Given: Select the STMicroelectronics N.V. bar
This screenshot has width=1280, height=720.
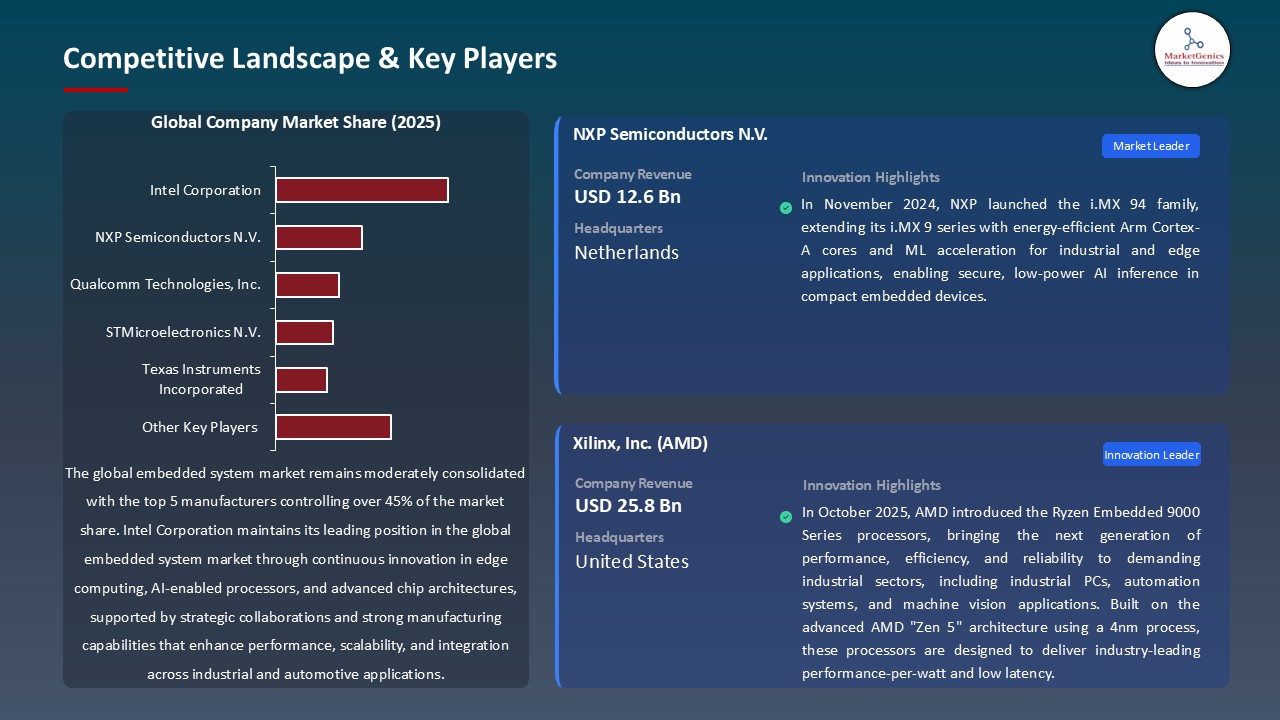Looking at the screenshot, I should click(304, 332).
